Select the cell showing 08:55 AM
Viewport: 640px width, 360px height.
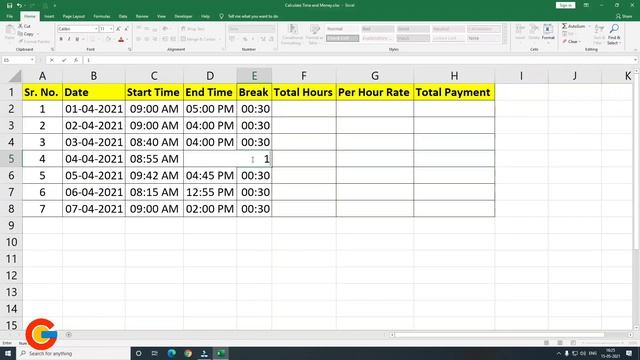(154, 159)
